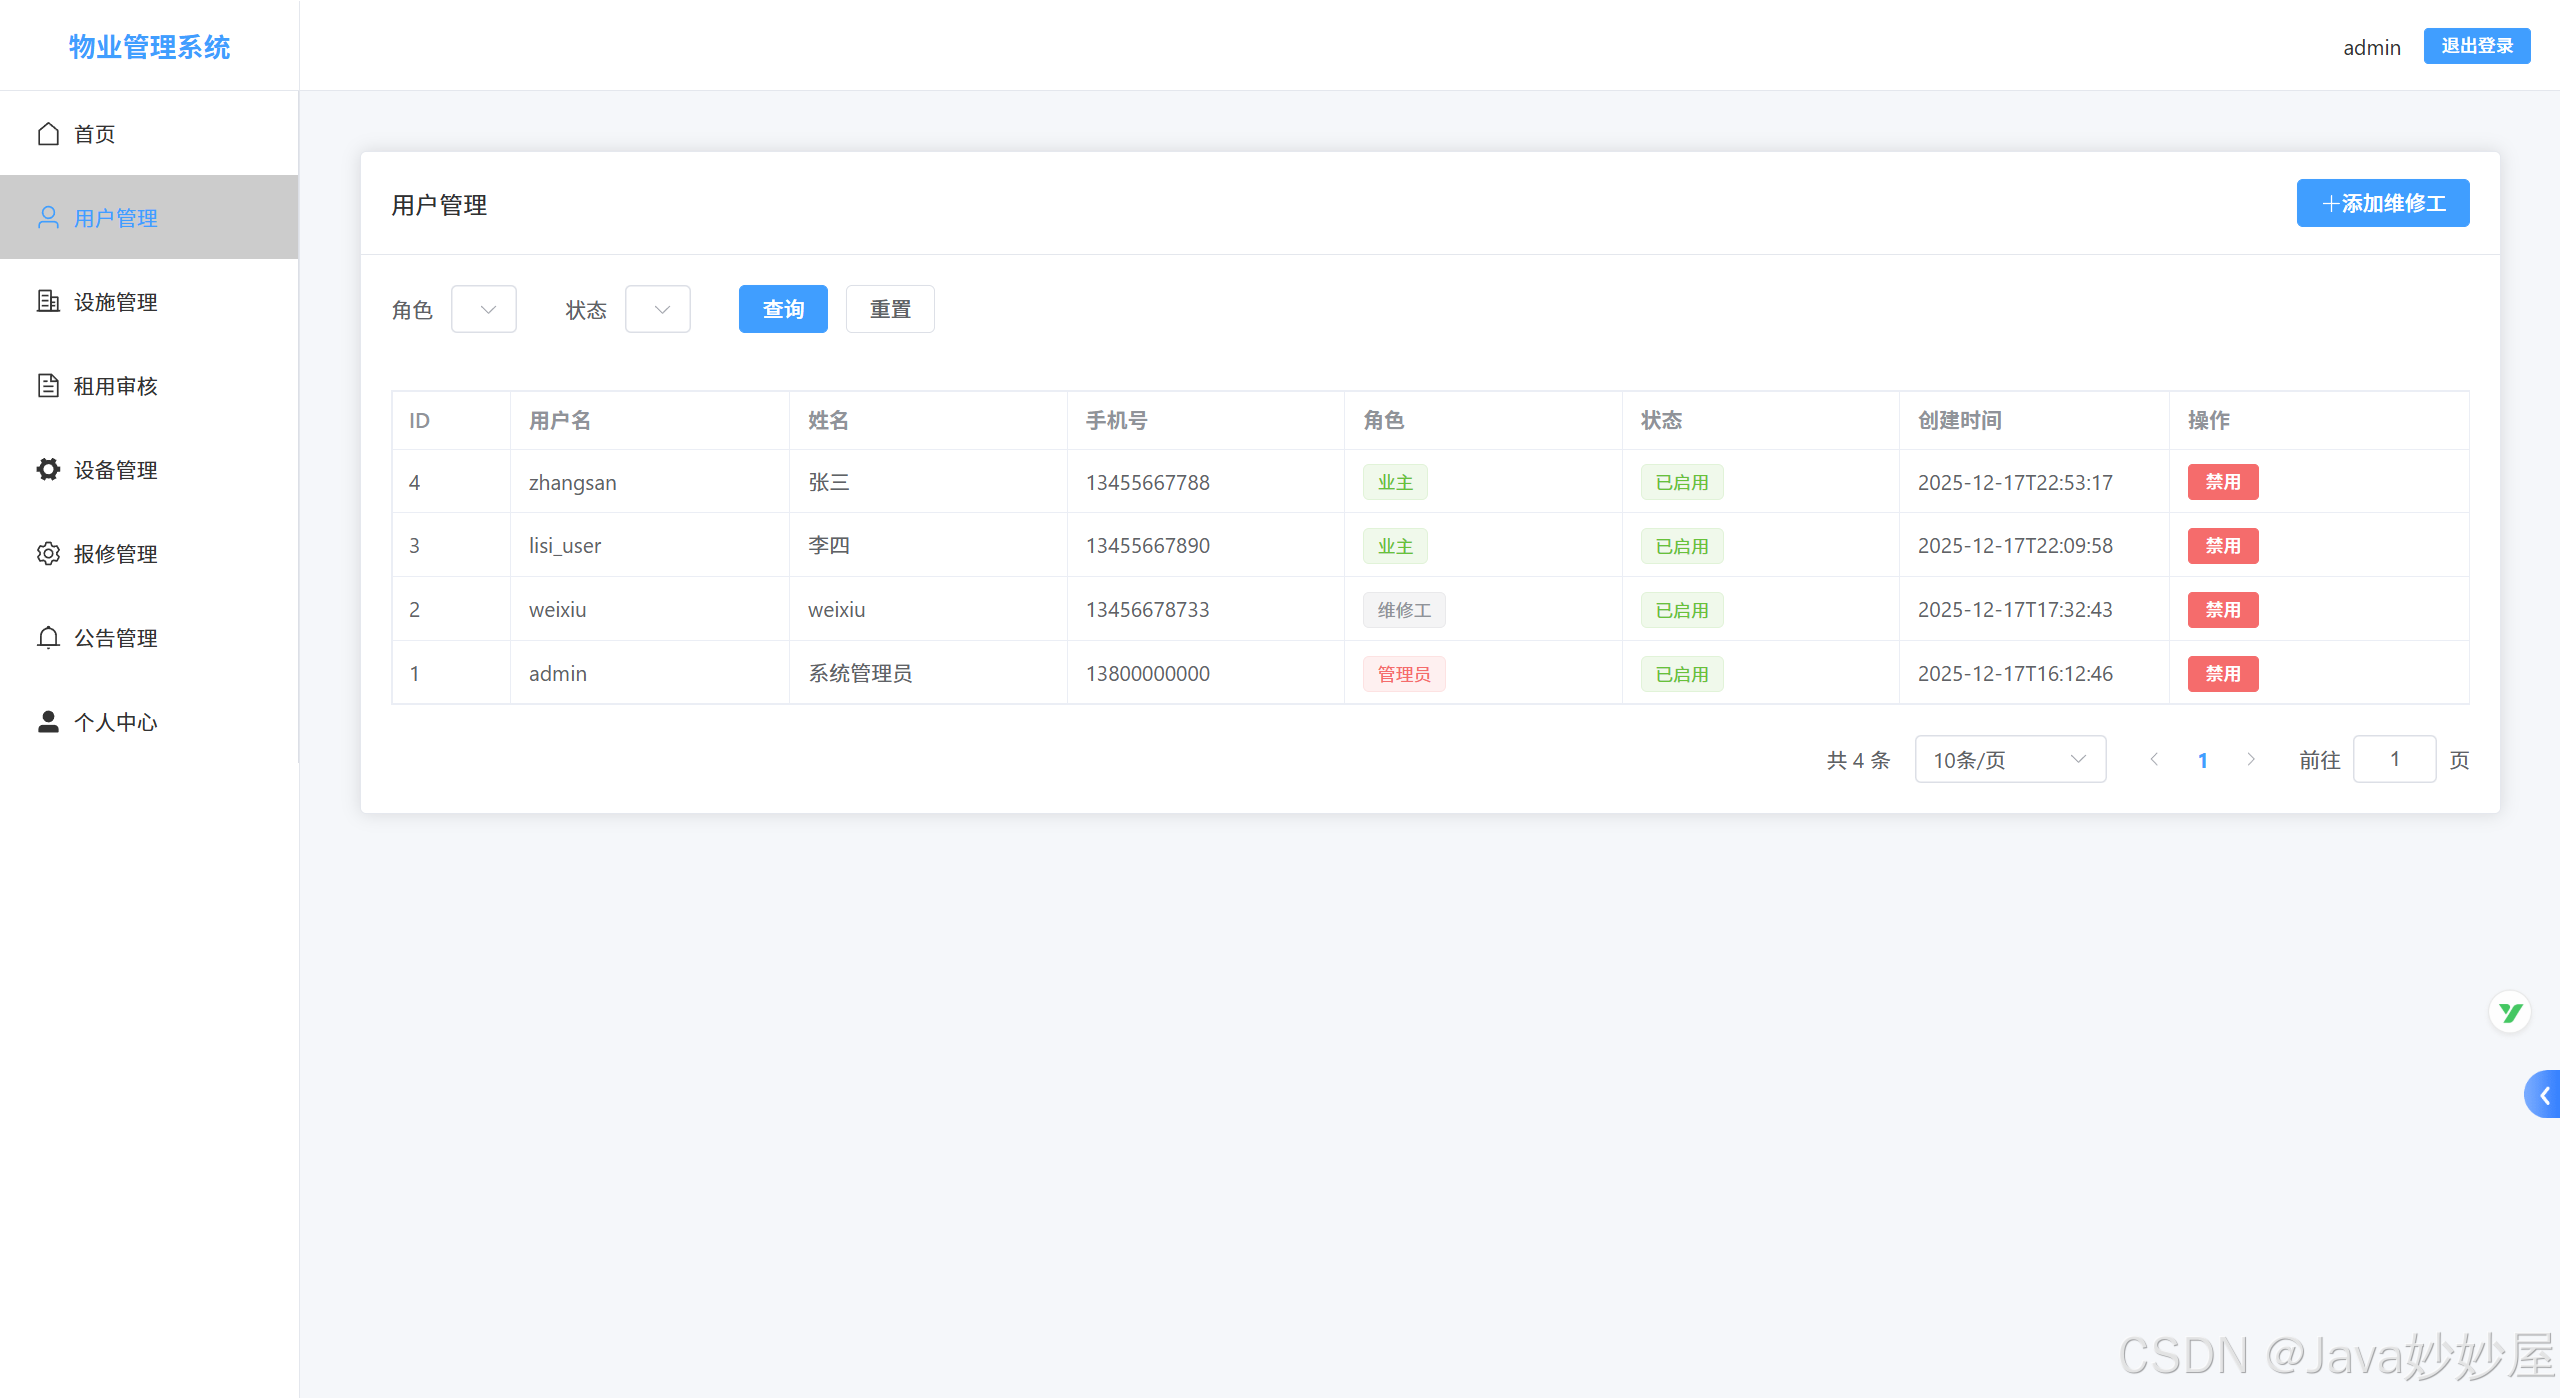Click the green floating assistant icon

[x=2509, y=1013]
